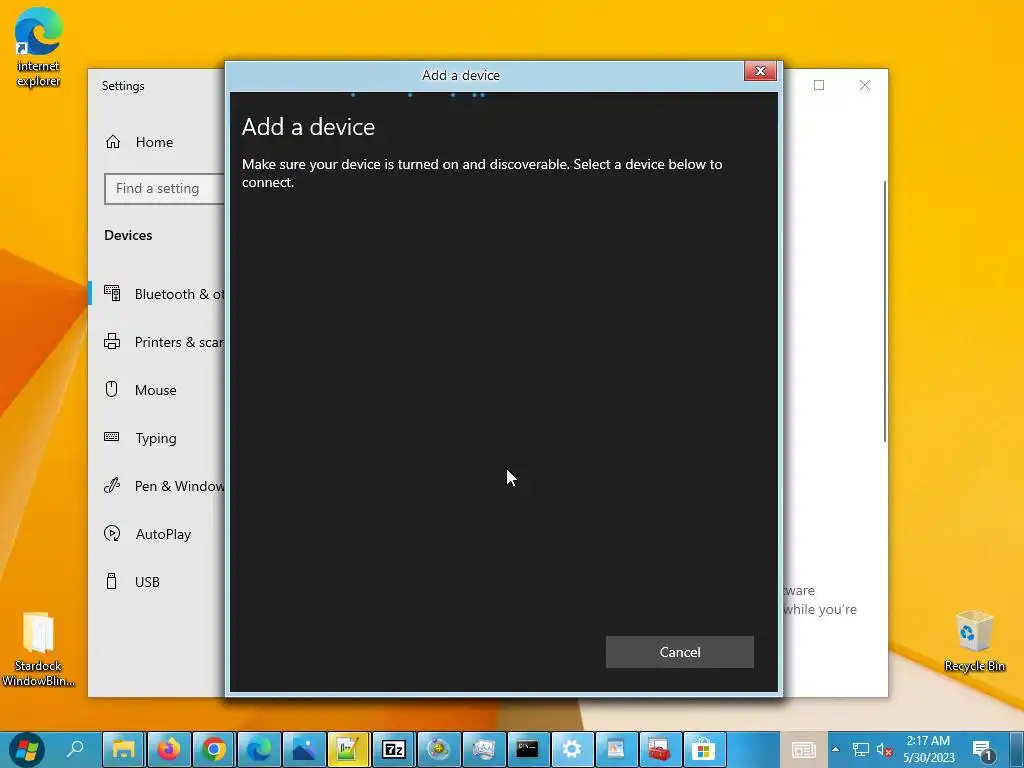Click the keyboard icon beside Typing
1024x768 pixels.
pyautogui.click(x=112, y=437)
